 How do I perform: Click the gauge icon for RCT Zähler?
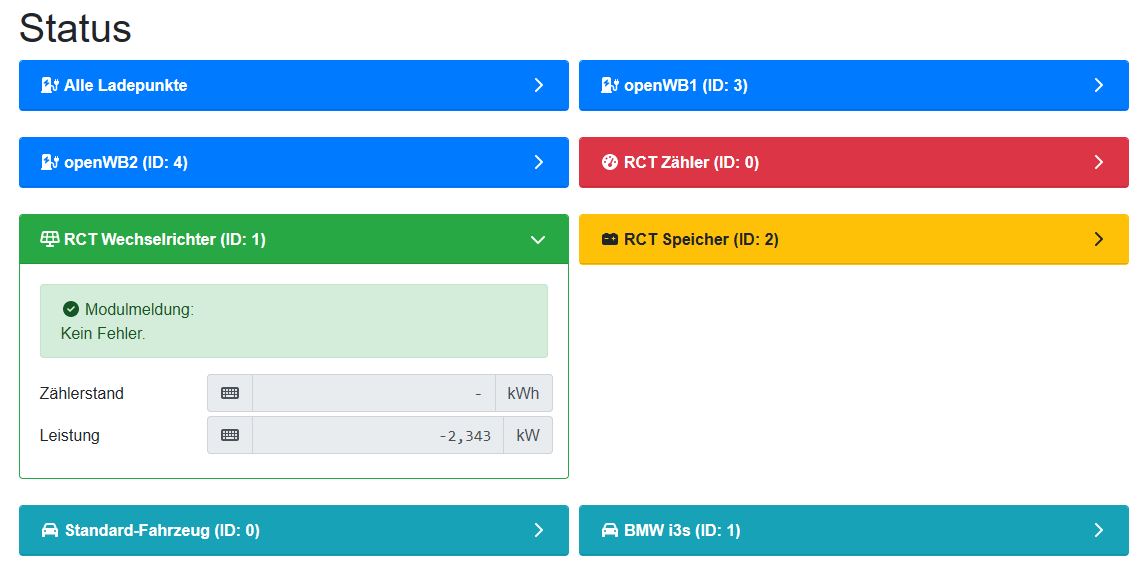[x=610, y=163]
